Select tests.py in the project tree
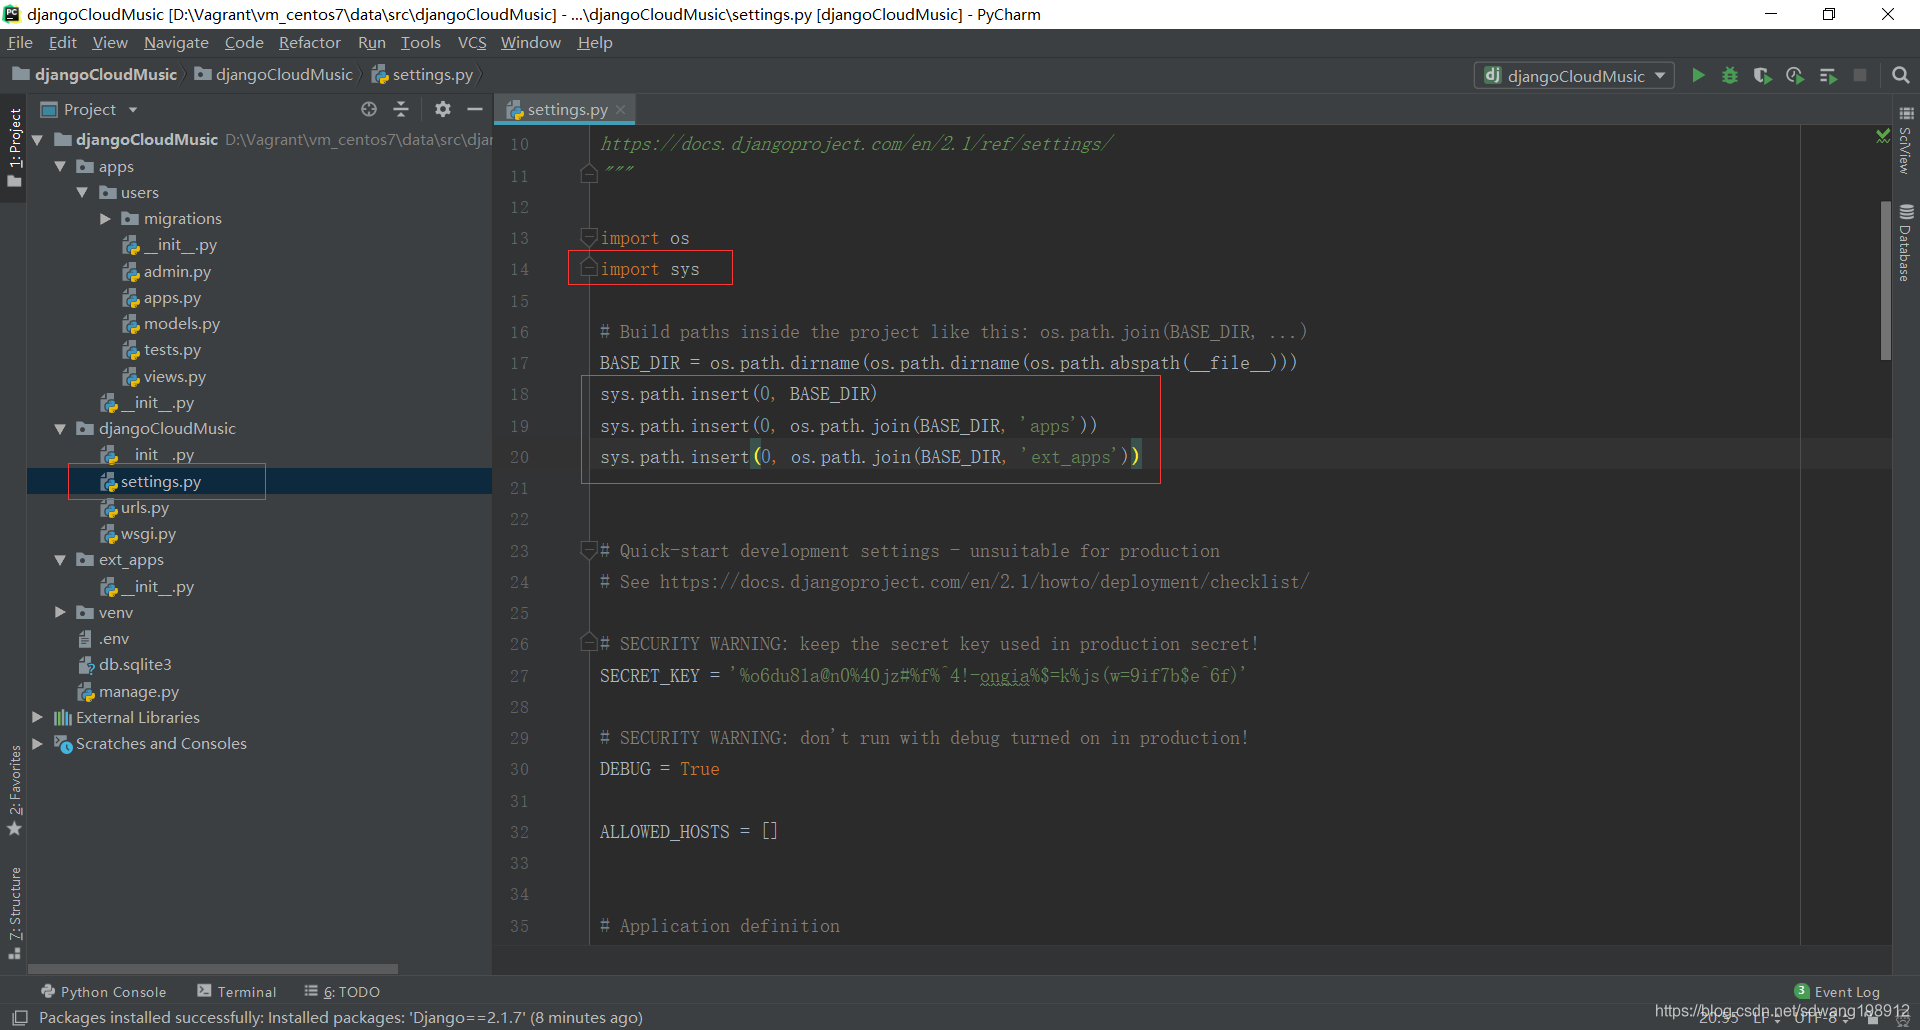This screenshot has width=1920, height=1030. pos(172,349)
